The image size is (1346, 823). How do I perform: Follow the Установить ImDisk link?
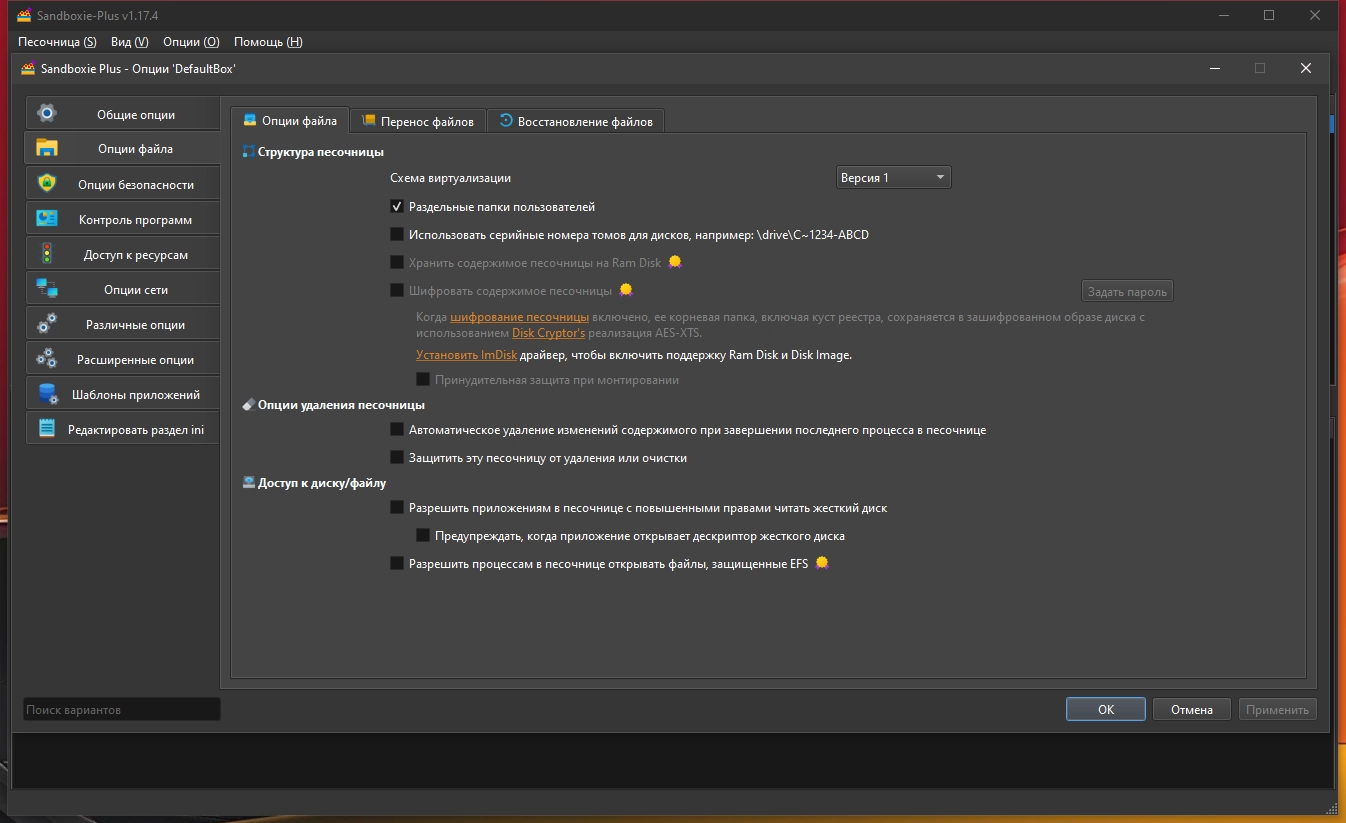tap(467, 355)
